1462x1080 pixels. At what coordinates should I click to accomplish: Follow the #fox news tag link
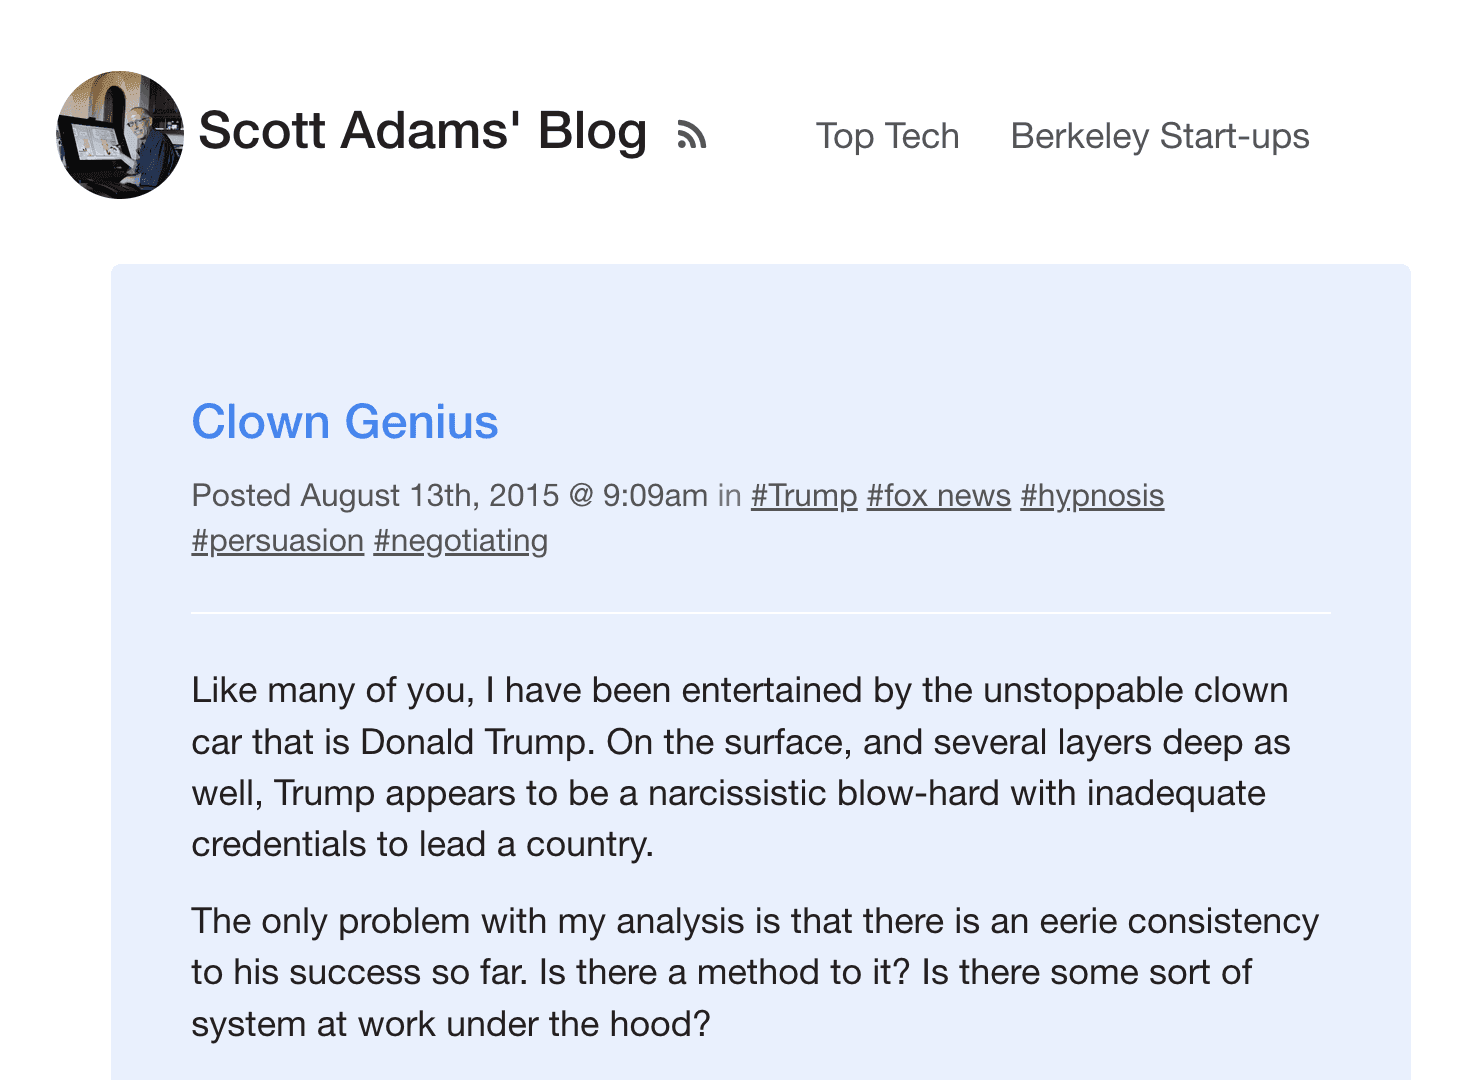[939, 495]
